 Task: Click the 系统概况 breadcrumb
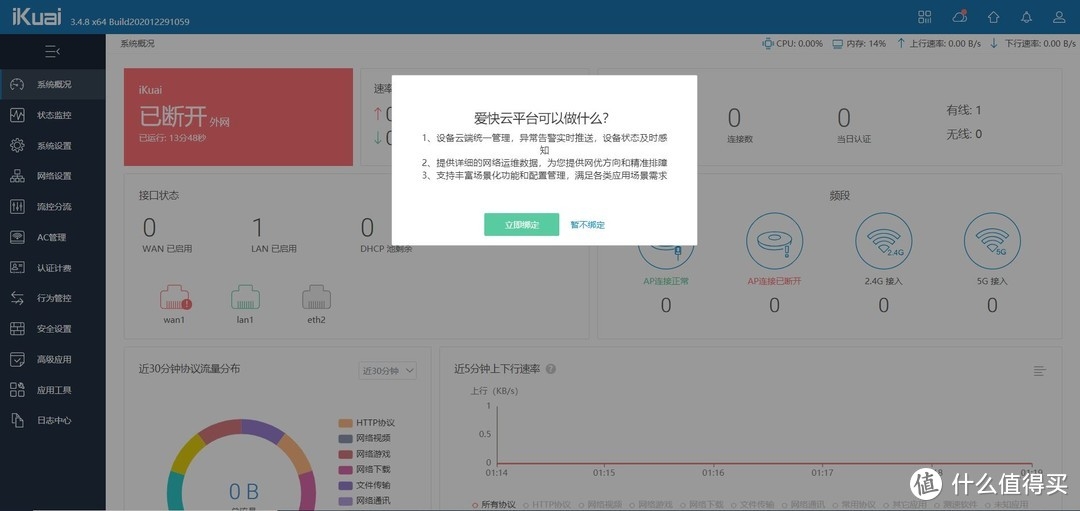point(138,43)
